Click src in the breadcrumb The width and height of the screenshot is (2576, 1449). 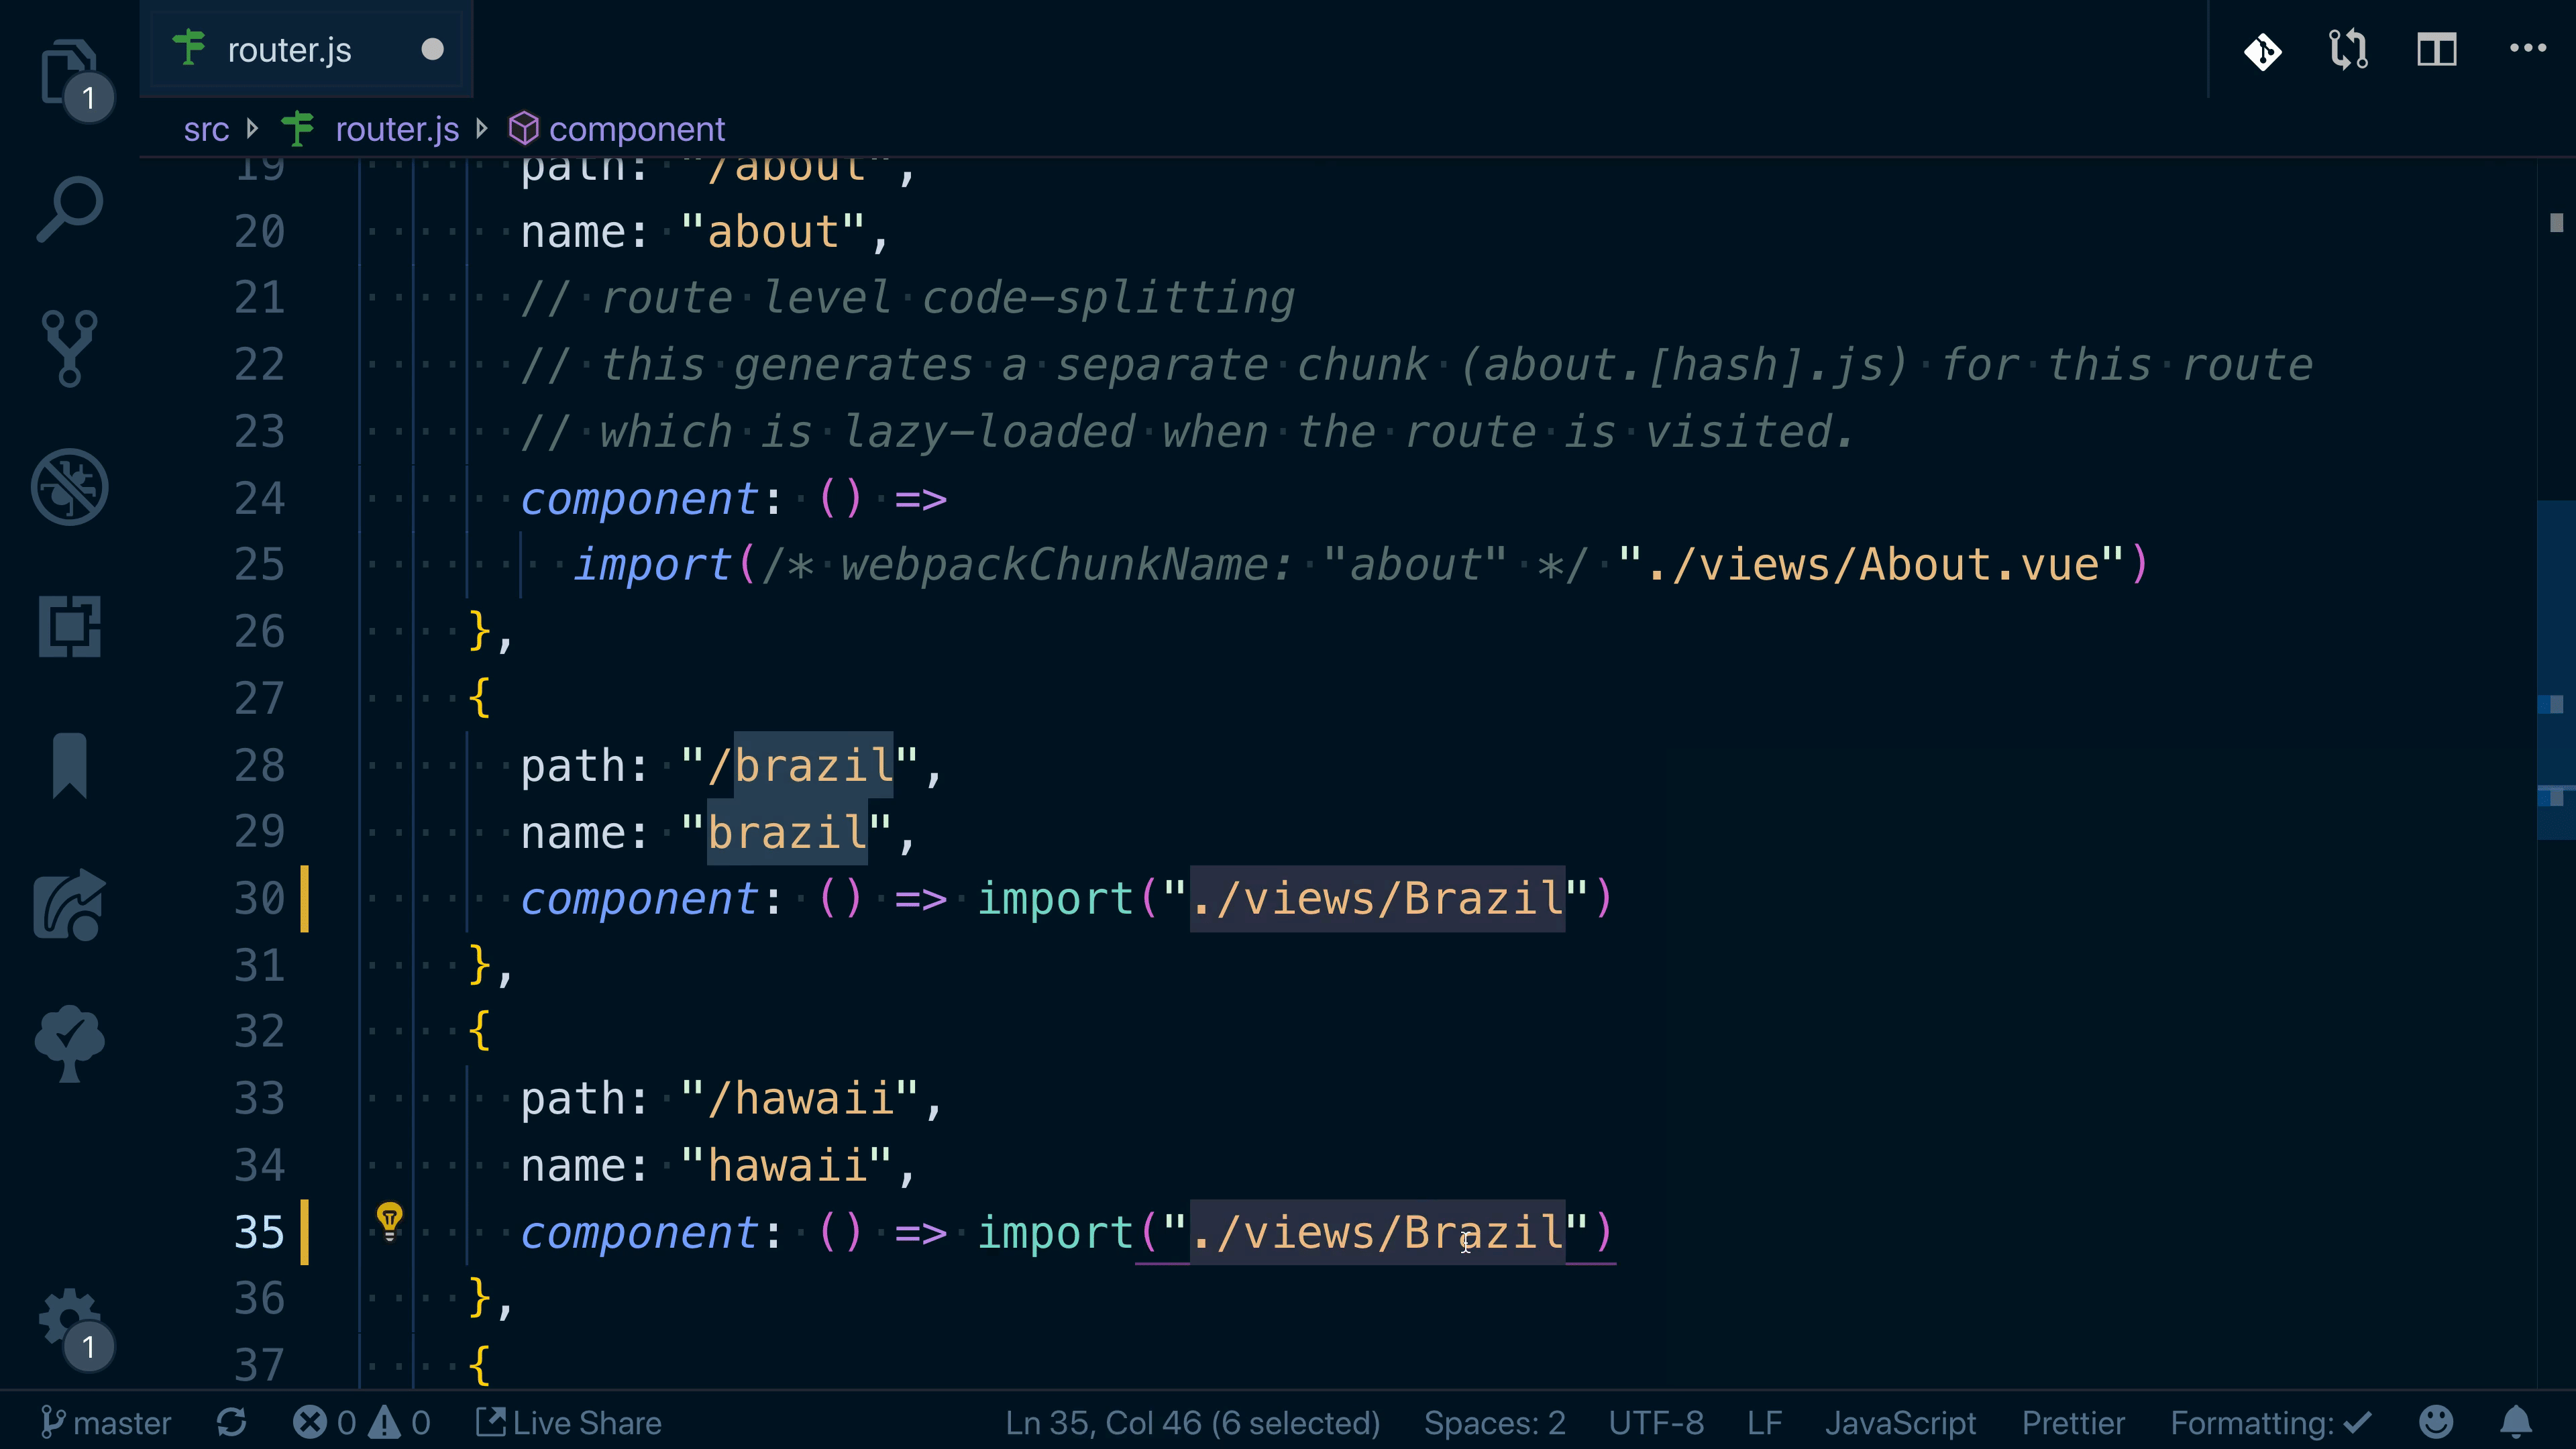coord(206,129)
